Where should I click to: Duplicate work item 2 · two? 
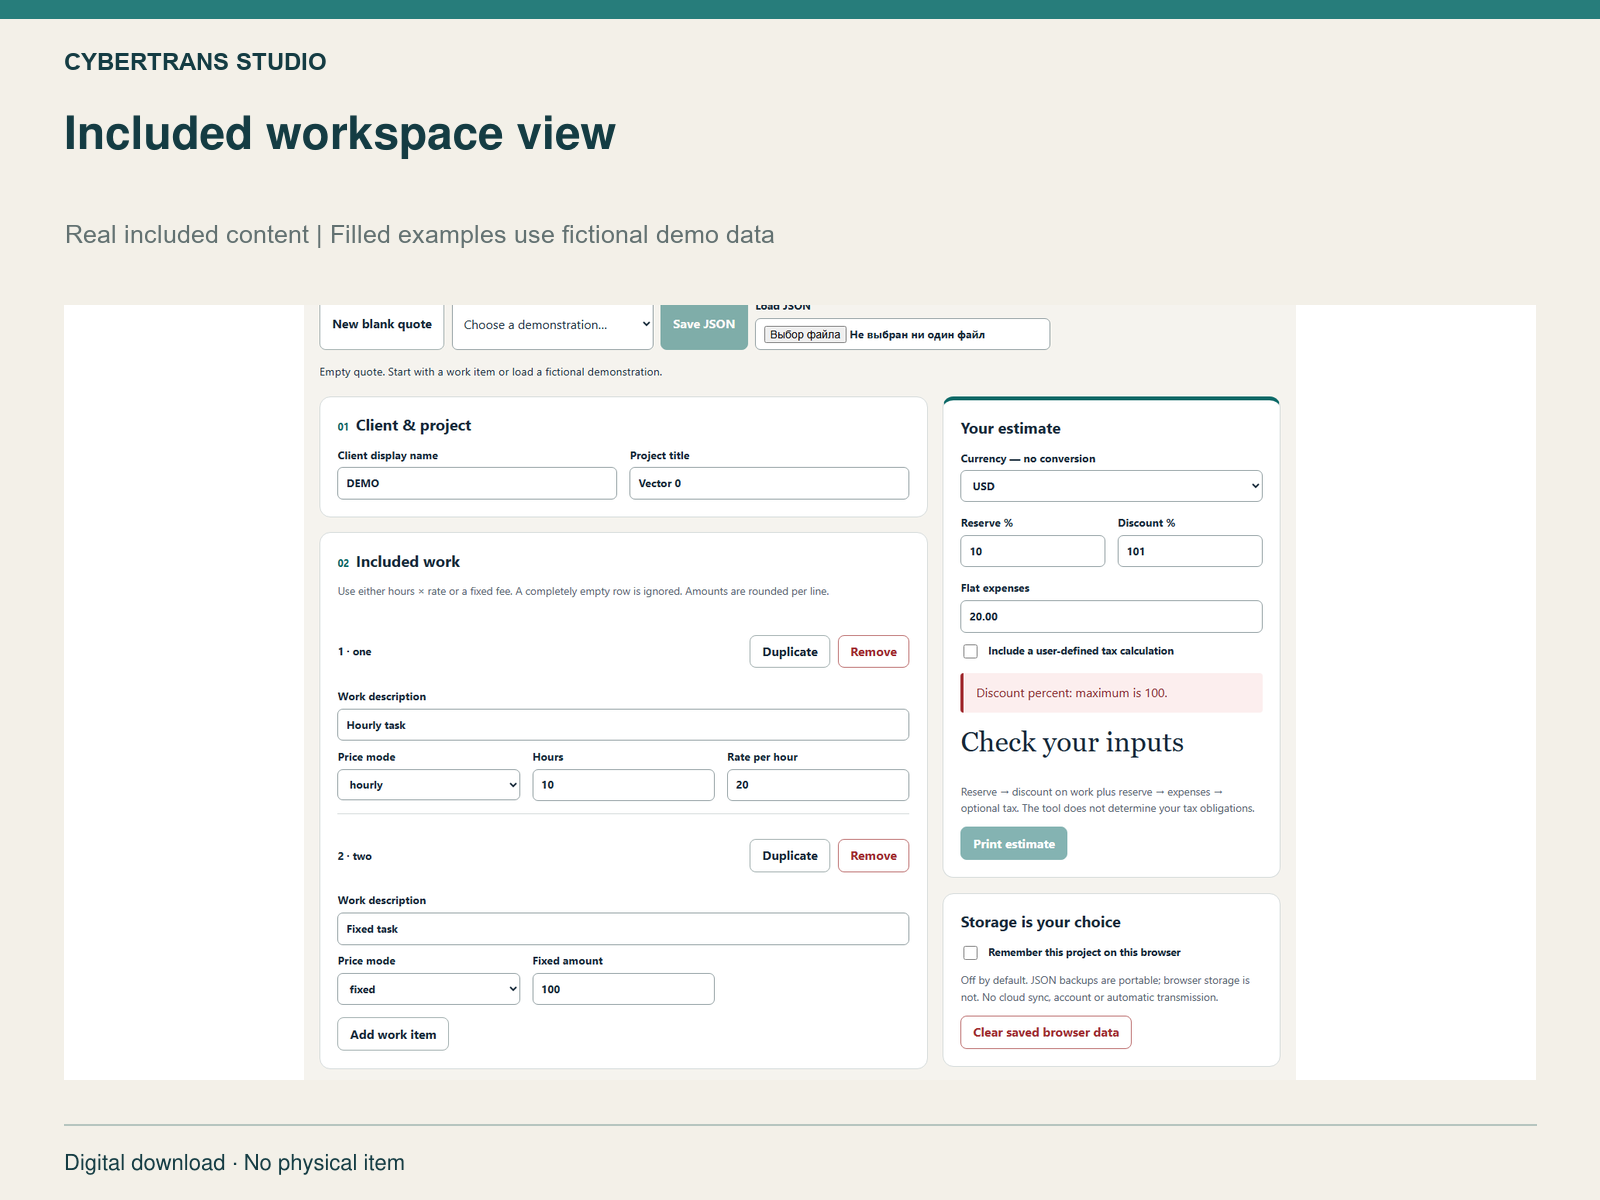click(x=790, y=856)
